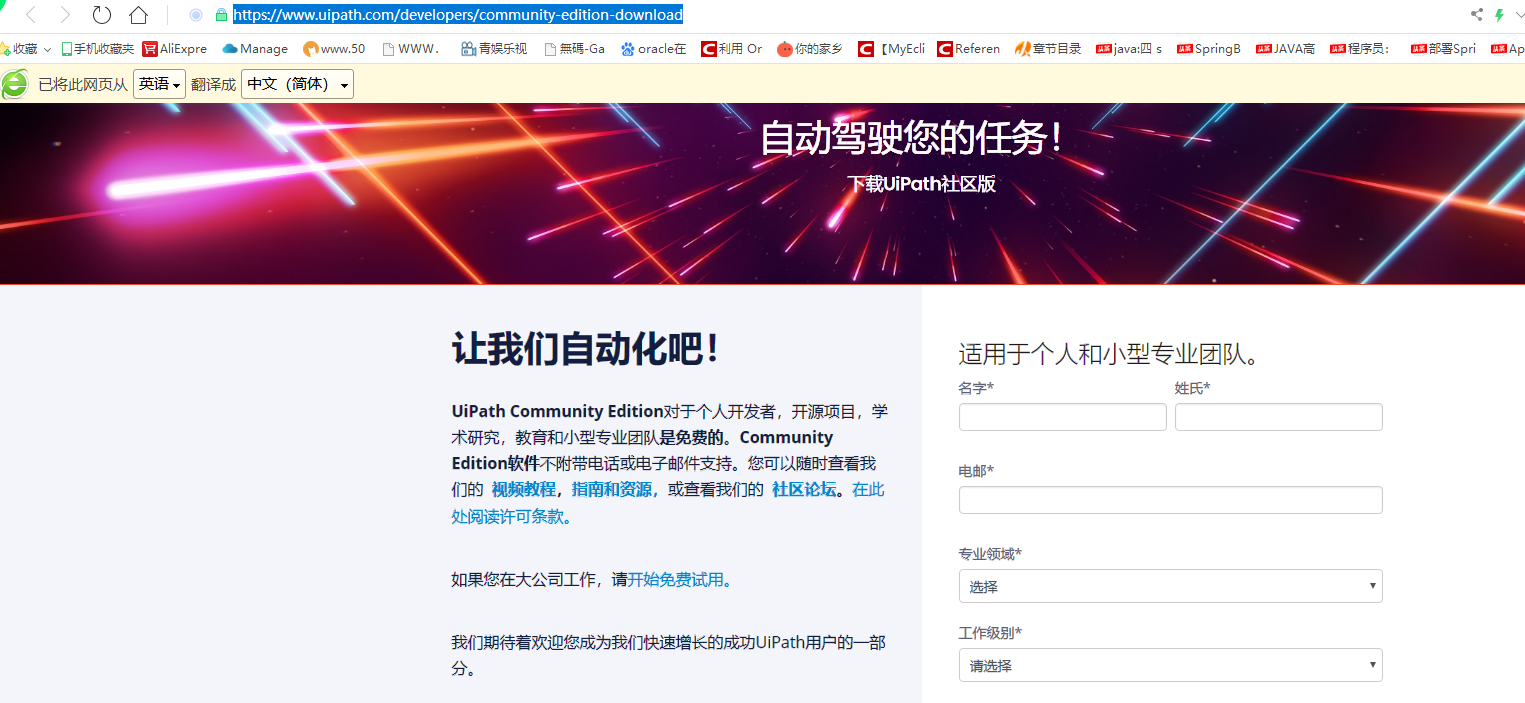1525x703 pixels.
Task: Click the 开始免费试用 link
Action: [679, 579]
